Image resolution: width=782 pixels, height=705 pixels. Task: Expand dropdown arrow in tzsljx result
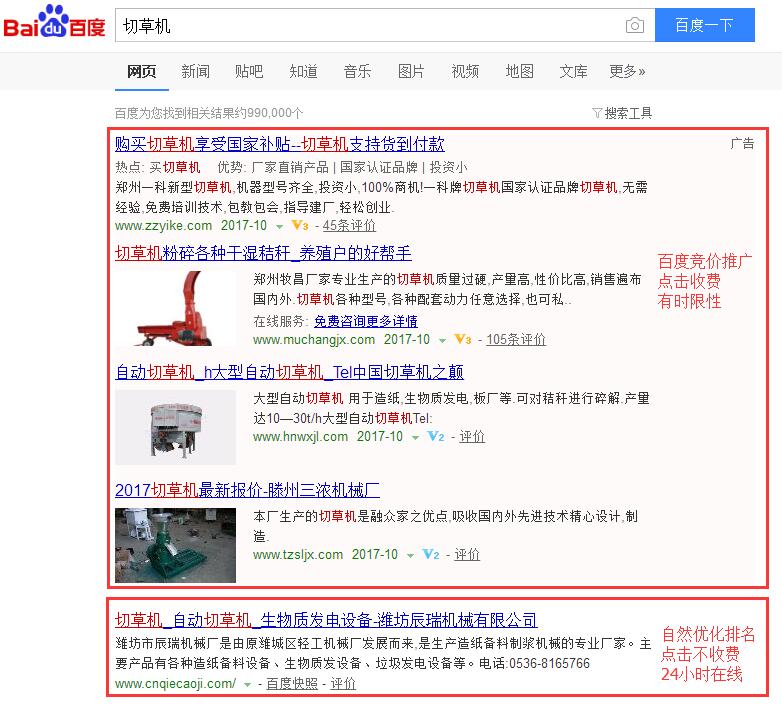pos(410,556)
